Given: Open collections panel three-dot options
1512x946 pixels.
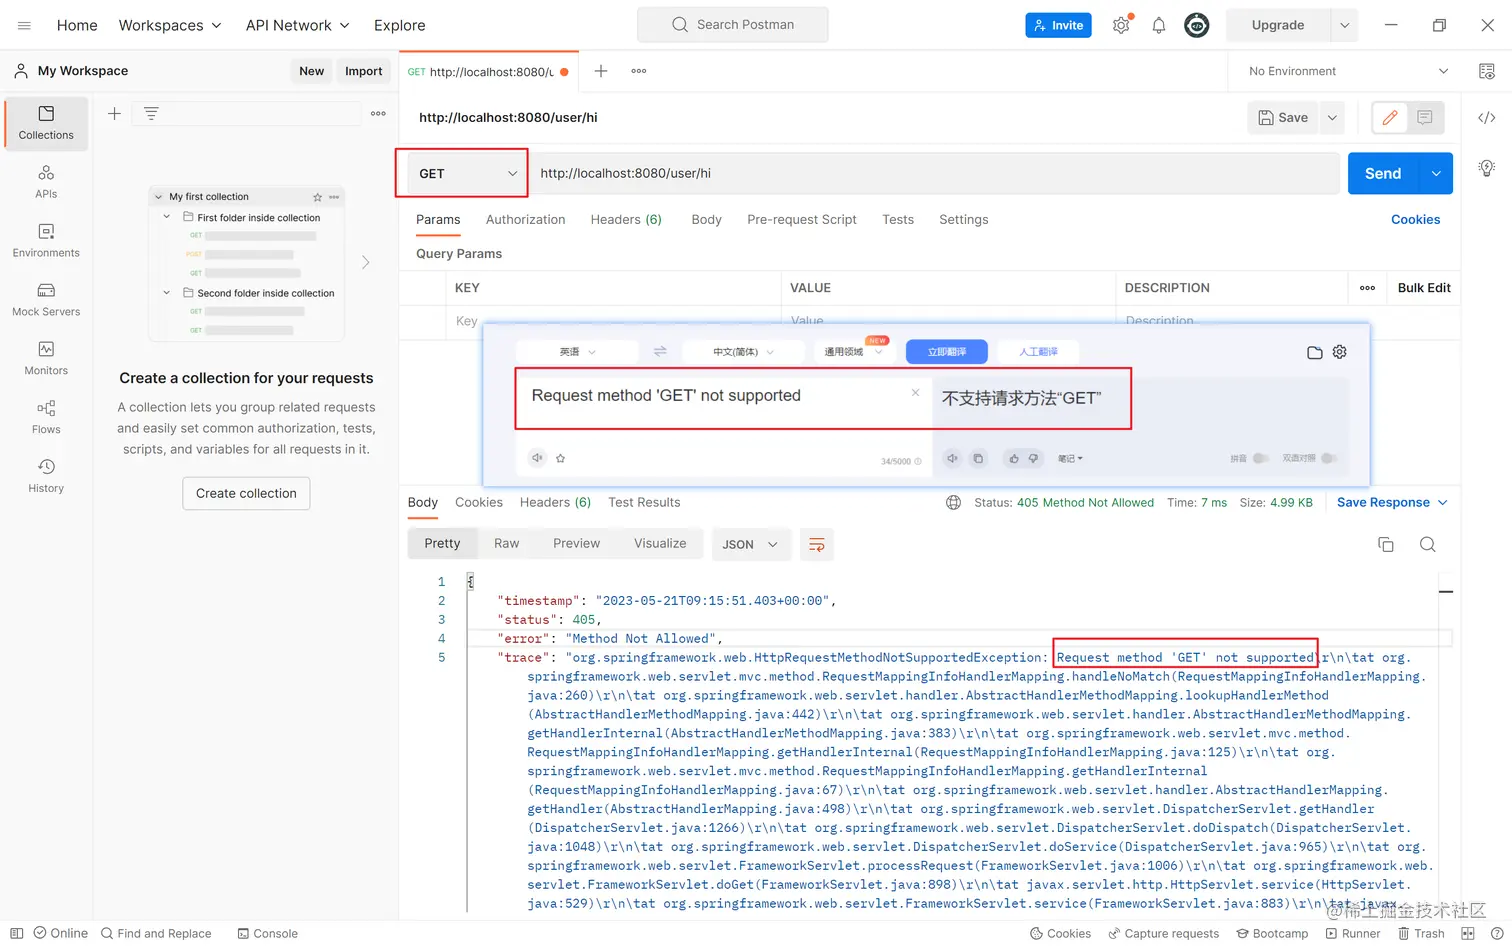Looking at the screenshot, I should [378, 114].
